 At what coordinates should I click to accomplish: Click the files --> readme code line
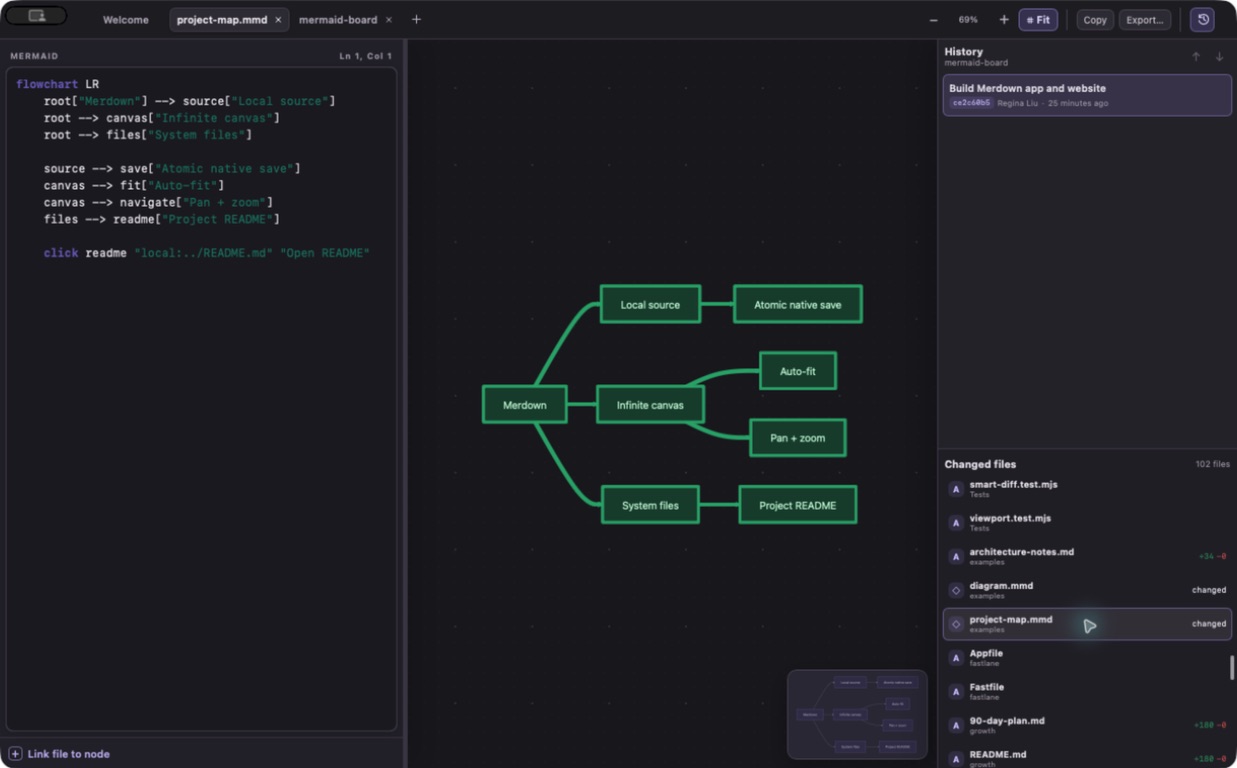(x=162, y=219)
